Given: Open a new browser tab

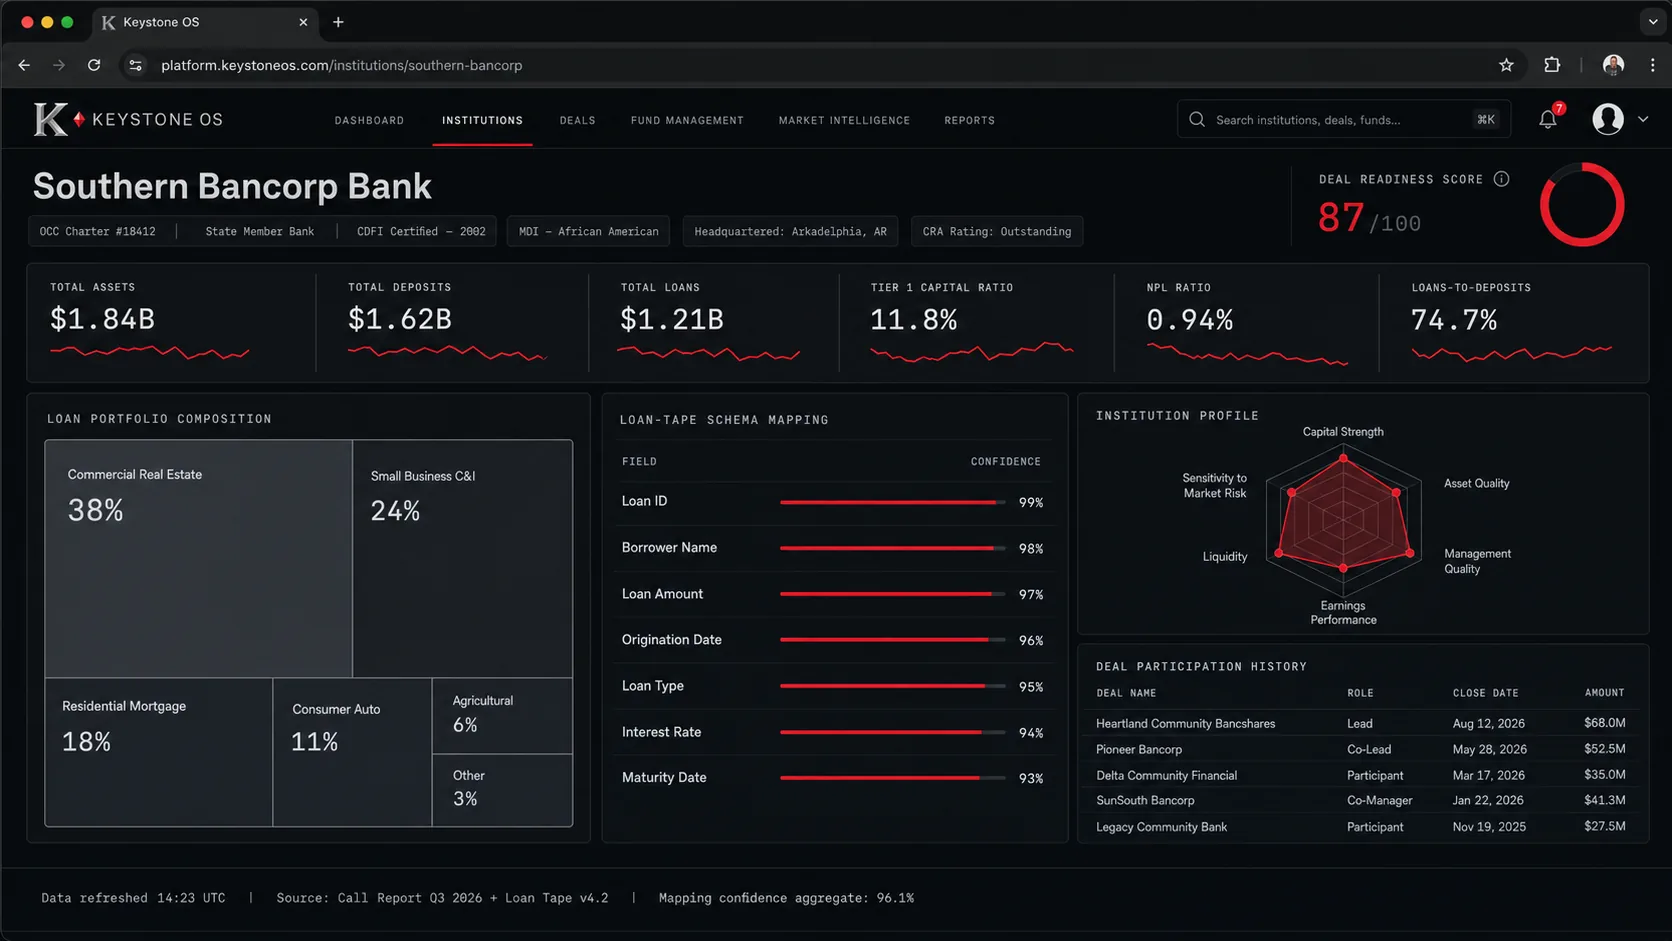Looking at the screenshot, I should [338, 22].
